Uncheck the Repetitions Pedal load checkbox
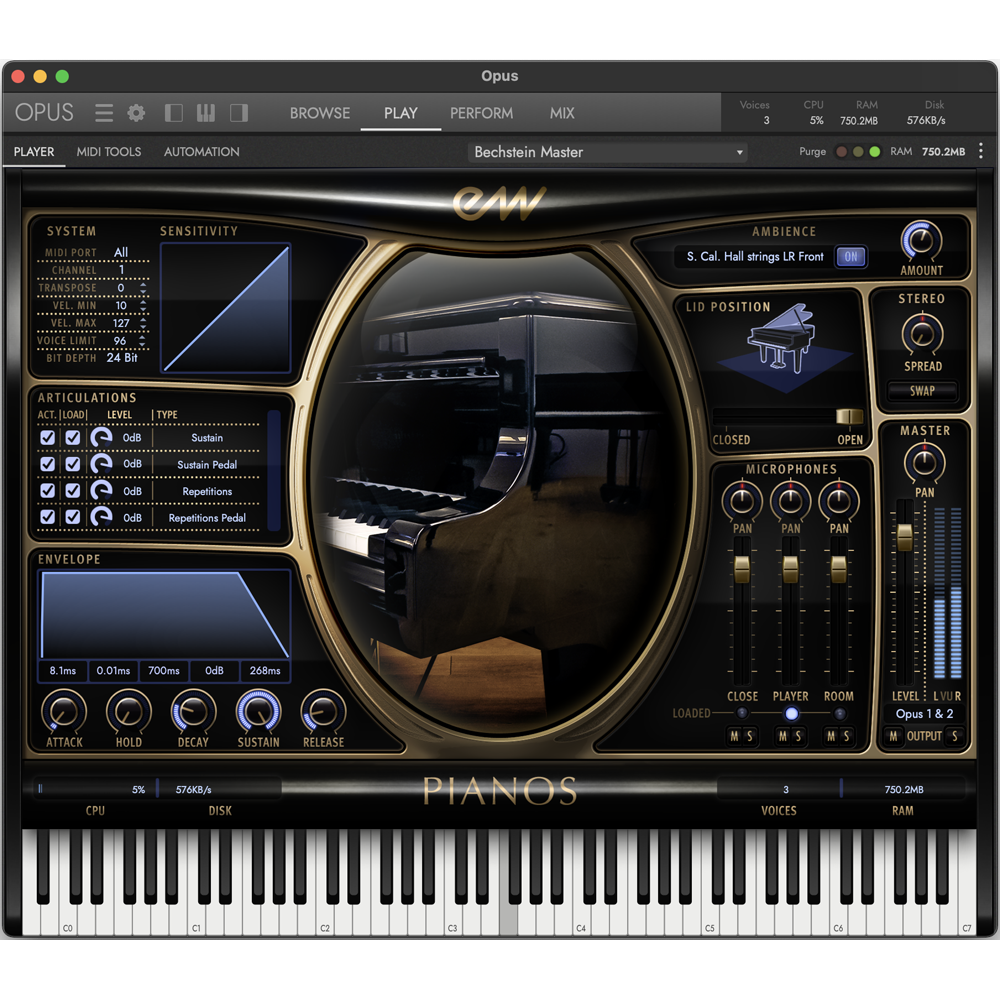 tap(72, 517)
